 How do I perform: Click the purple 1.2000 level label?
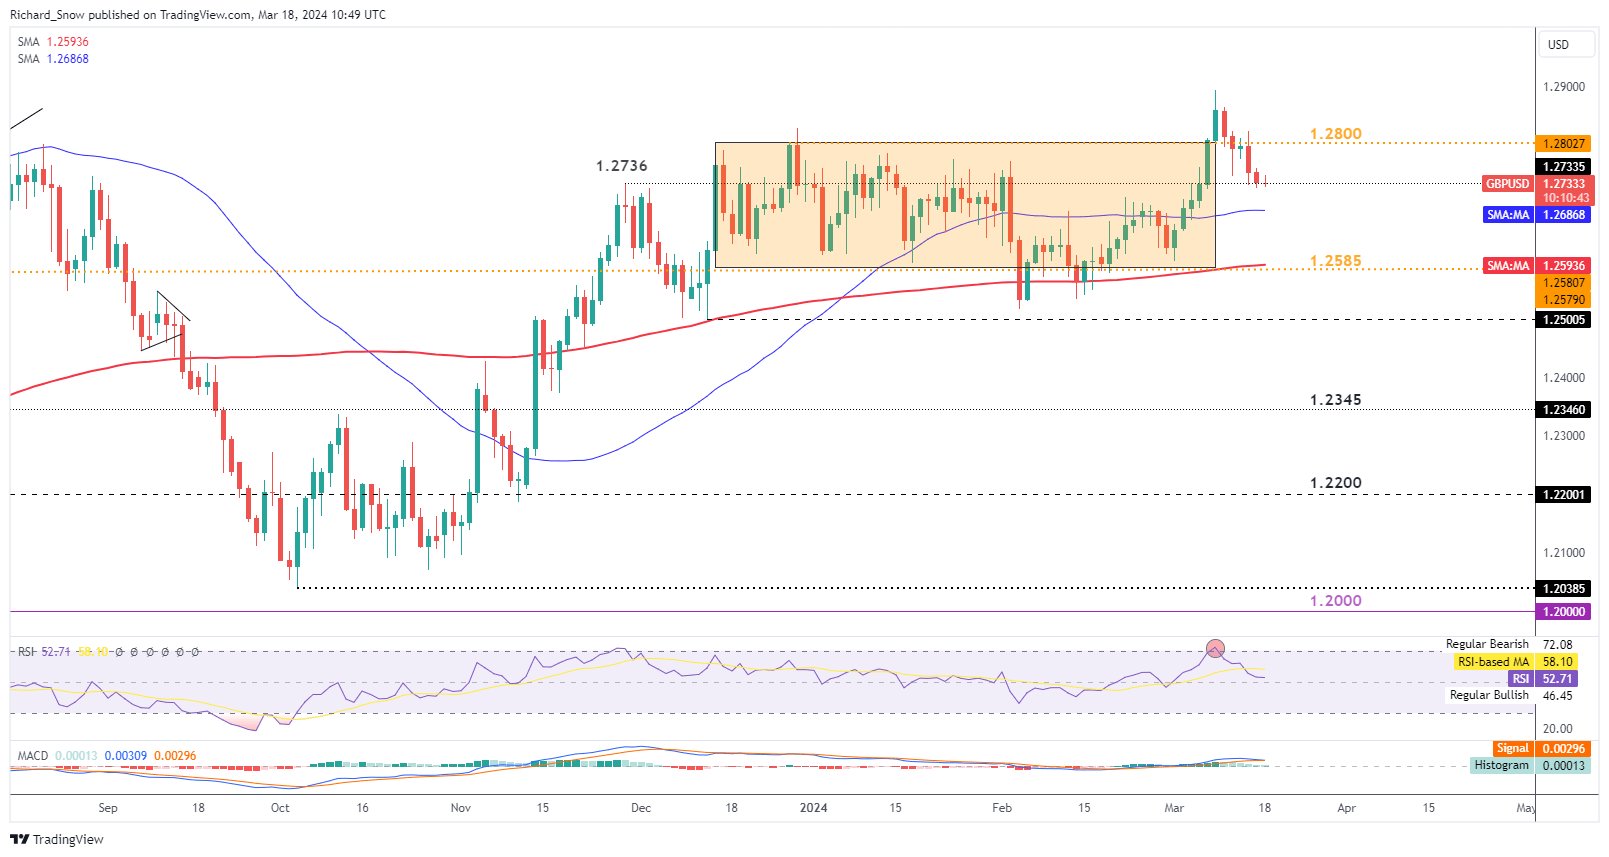pyautogui.click(x=1336, y=601)
